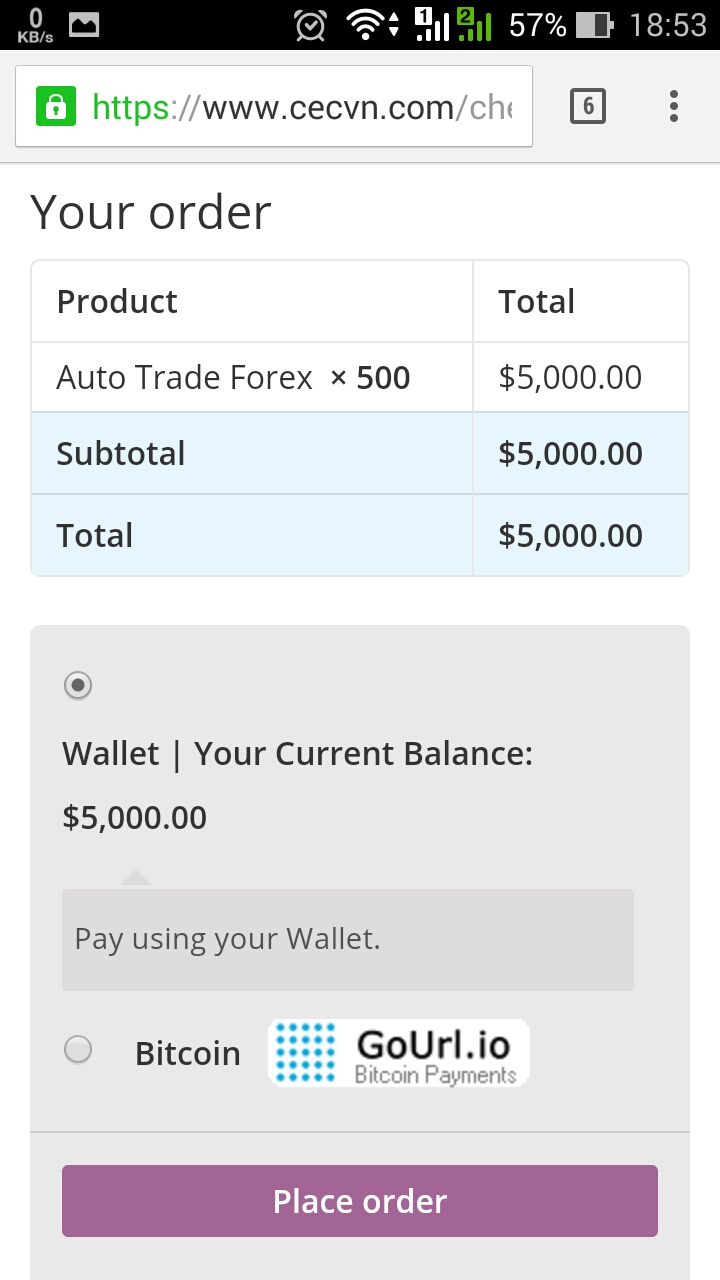Tap the cecvn.com URL address bar
The height and width of the screenshot is (1280, 720).
pos(300,106)
